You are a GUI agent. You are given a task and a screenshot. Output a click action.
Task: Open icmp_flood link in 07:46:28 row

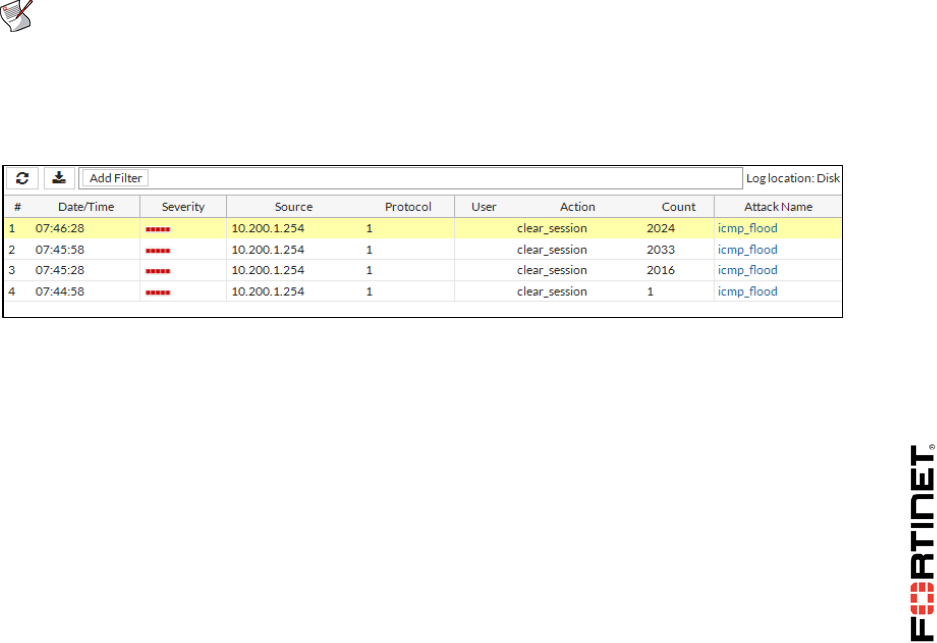point(748,228)
